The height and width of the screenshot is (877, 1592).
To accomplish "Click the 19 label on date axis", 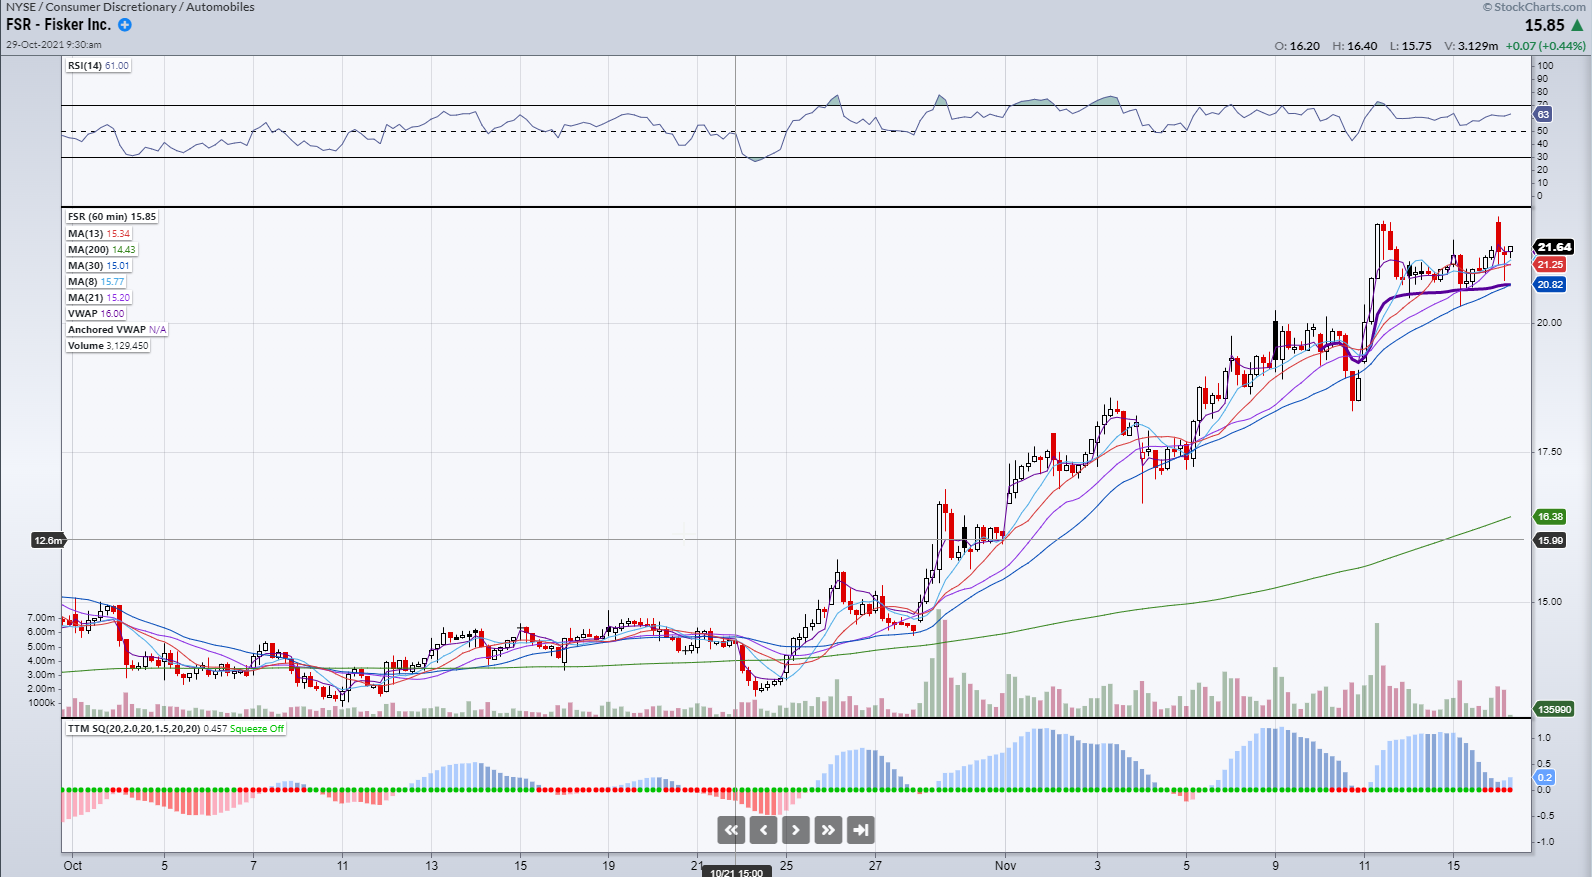I will coord(608,865).
